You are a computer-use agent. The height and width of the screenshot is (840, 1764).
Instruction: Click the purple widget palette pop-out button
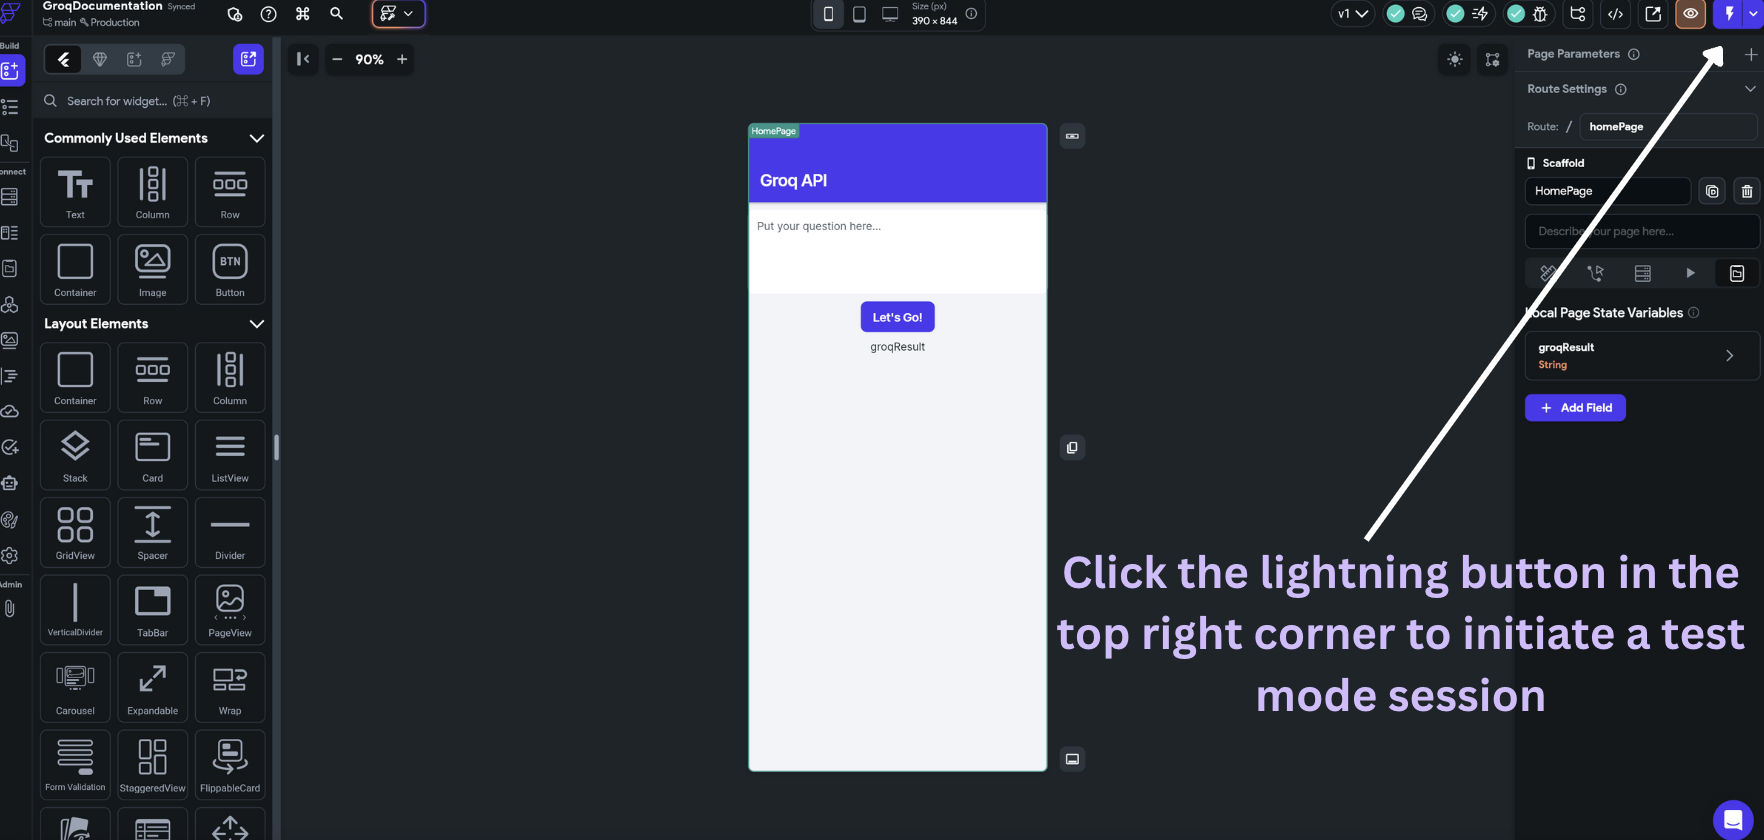point(248,59)
